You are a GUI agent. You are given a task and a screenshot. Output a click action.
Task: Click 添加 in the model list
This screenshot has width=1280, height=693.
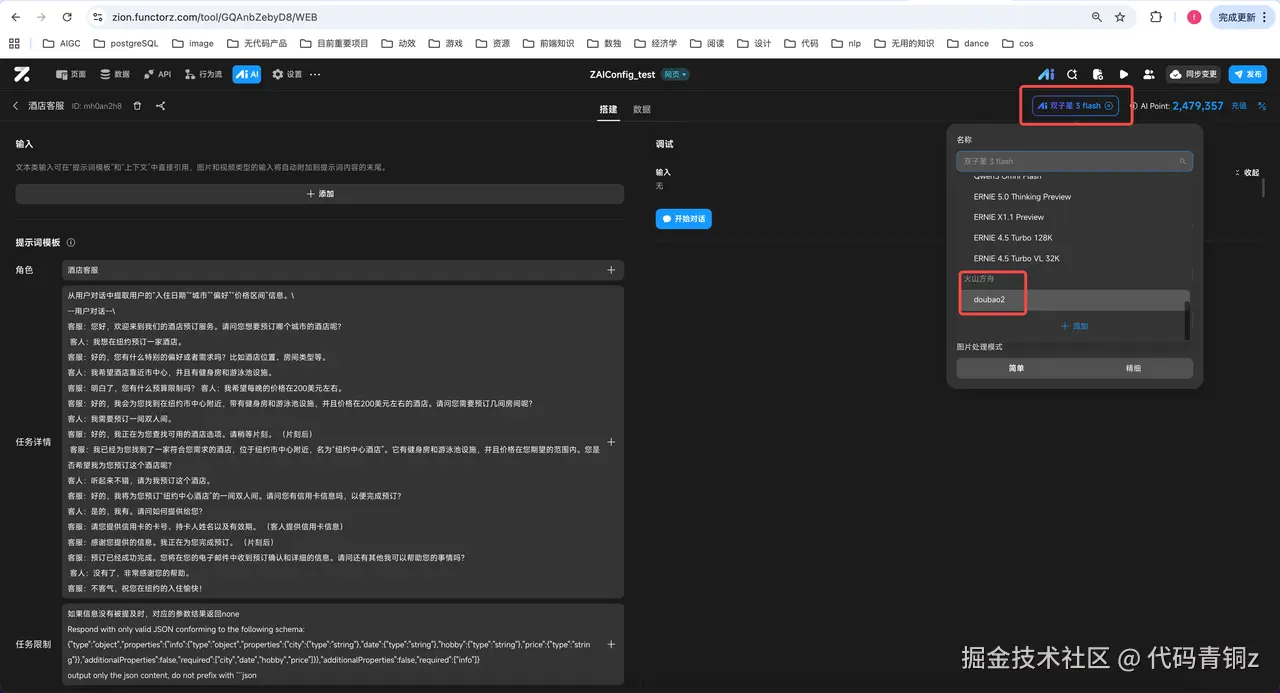[1074, 326]
